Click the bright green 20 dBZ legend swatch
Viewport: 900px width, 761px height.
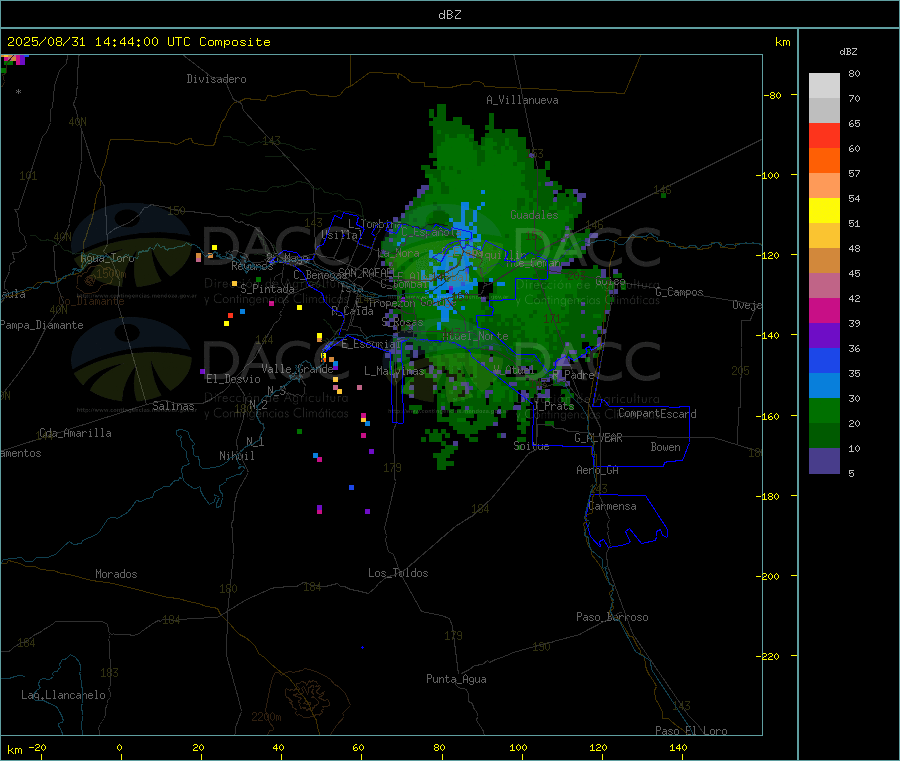pos(824,410)
